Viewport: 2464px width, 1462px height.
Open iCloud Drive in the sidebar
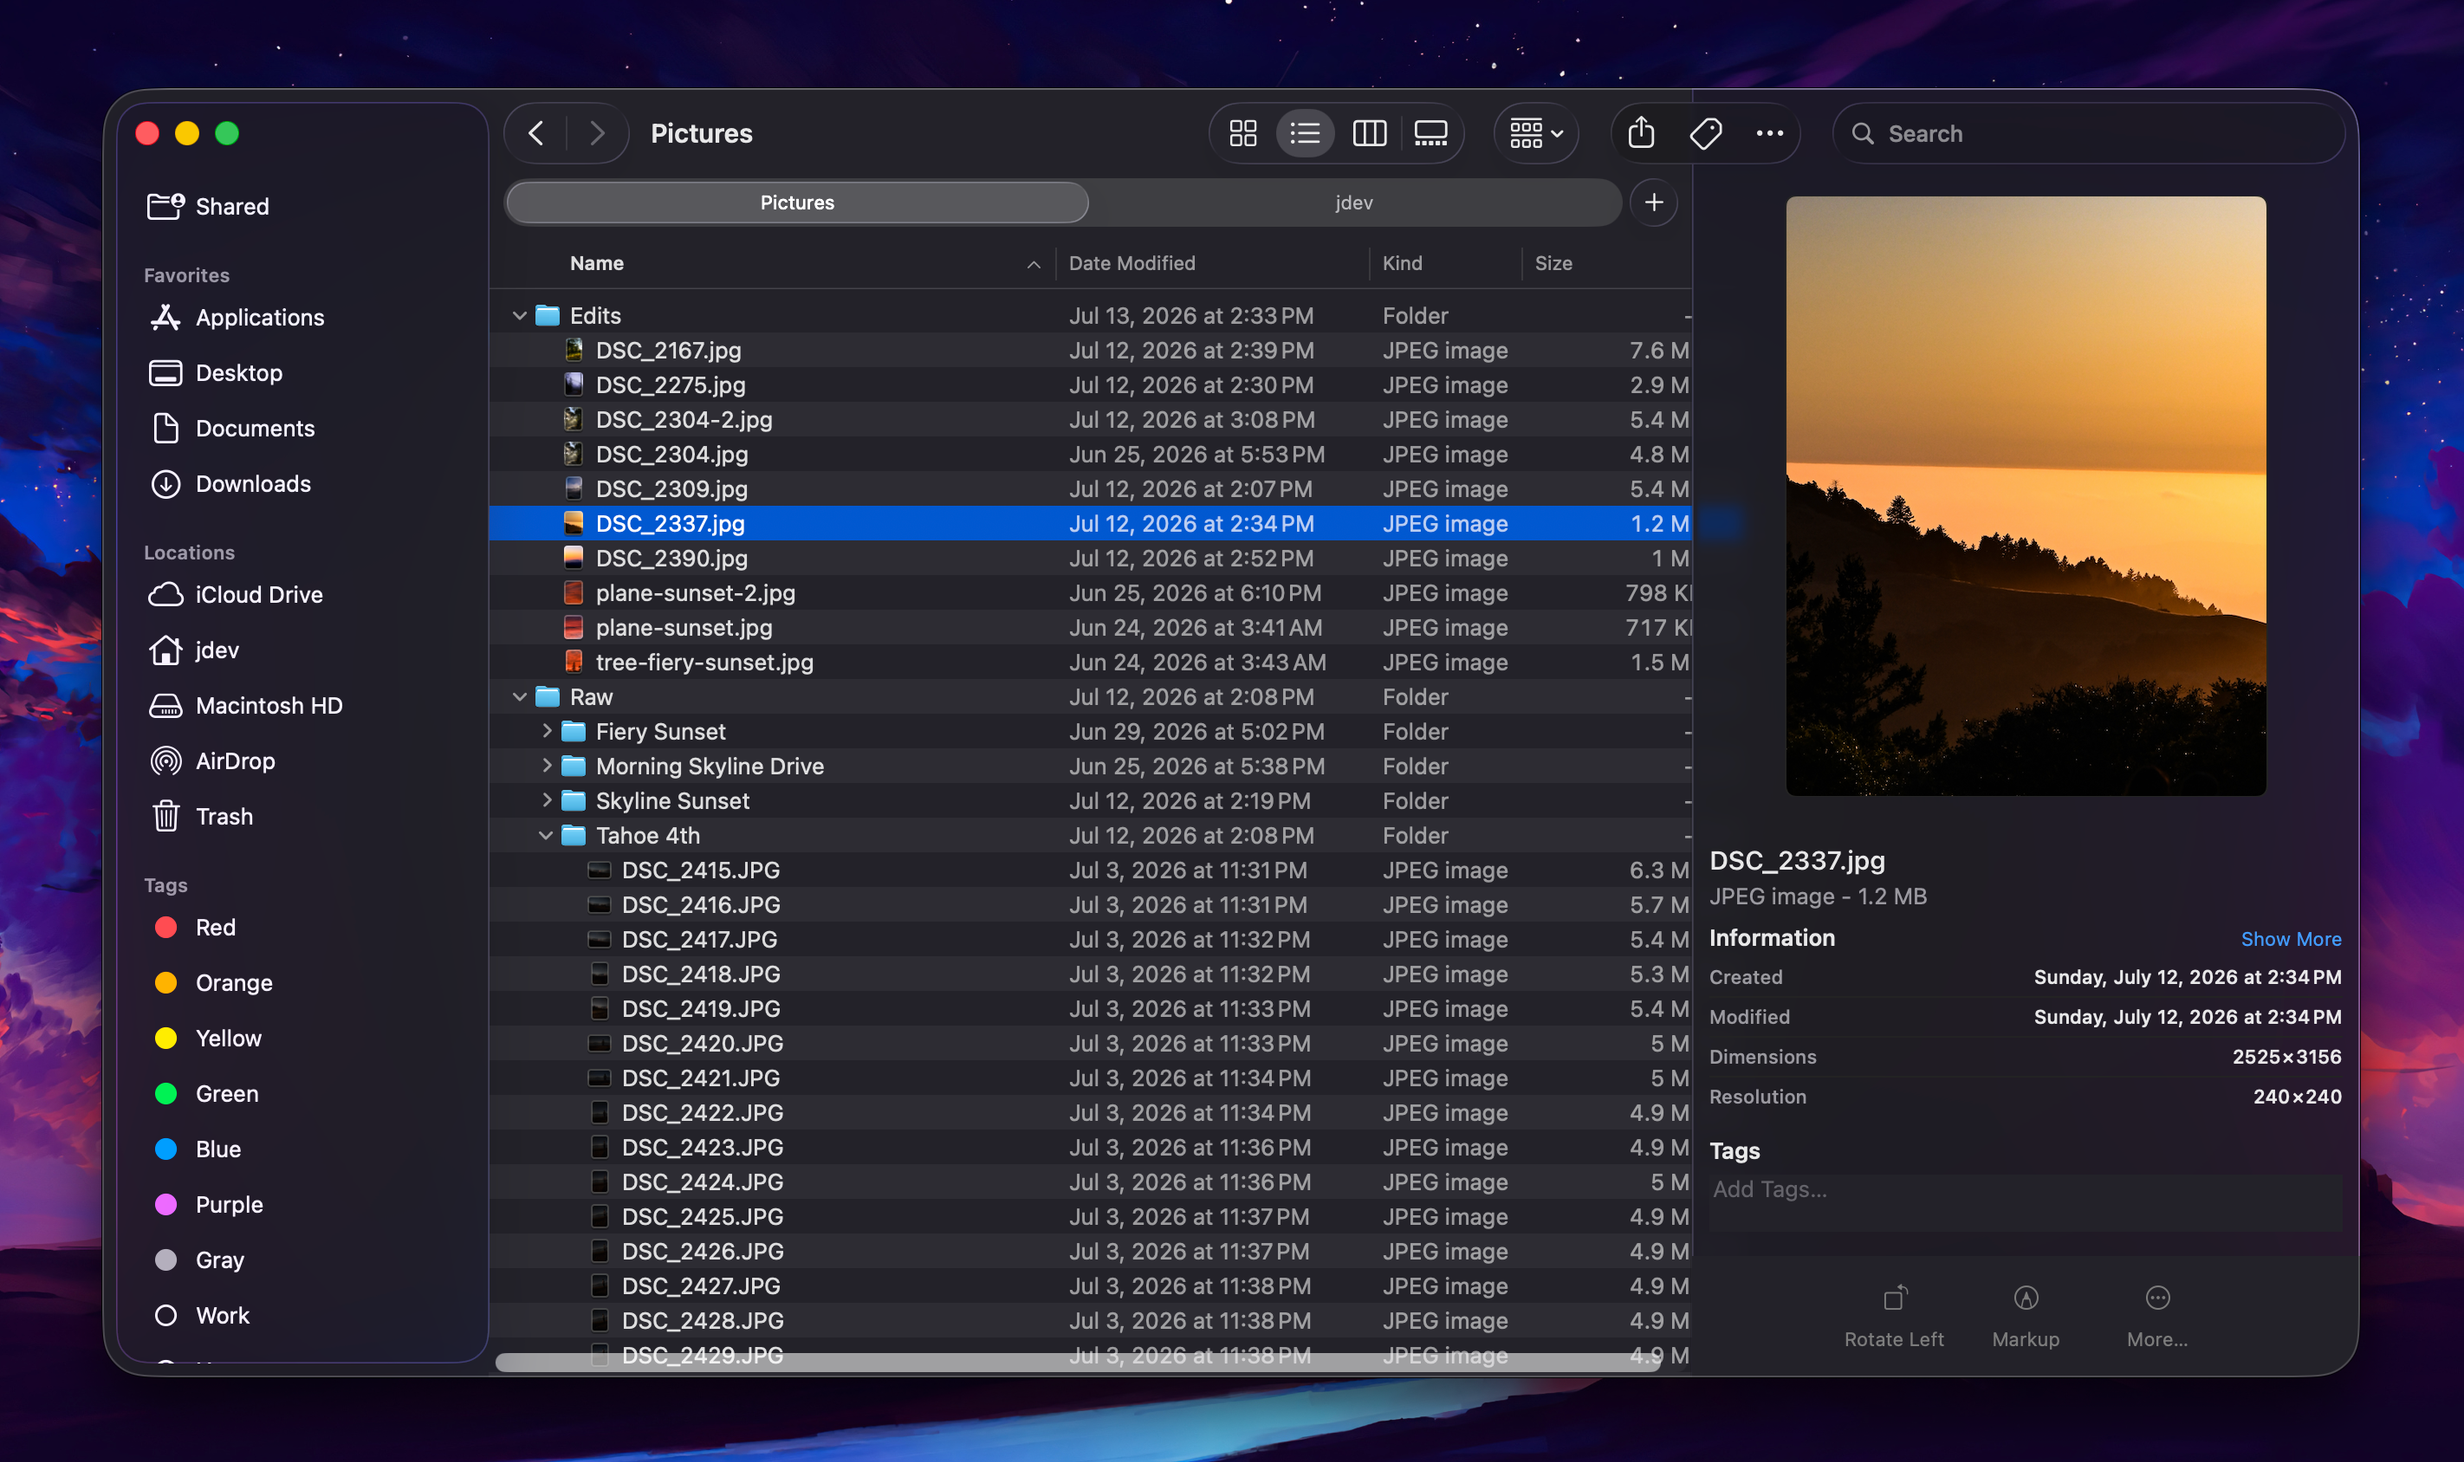click(x=259, y=595)
